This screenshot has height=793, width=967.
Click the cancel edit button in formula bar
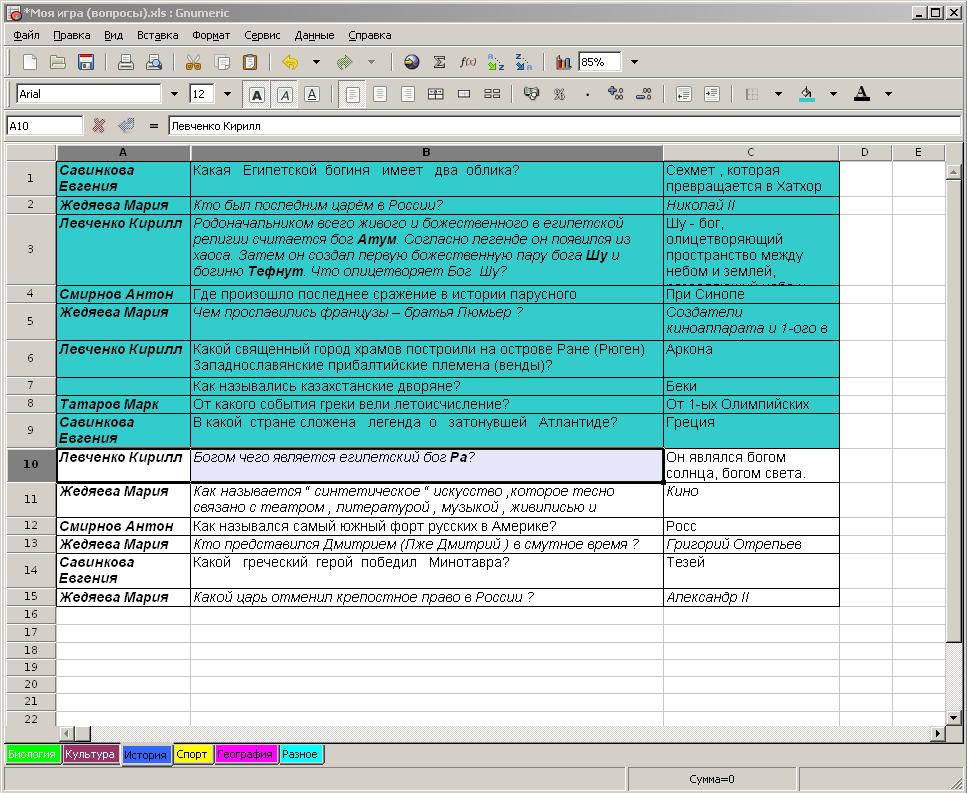coord(99,126)
